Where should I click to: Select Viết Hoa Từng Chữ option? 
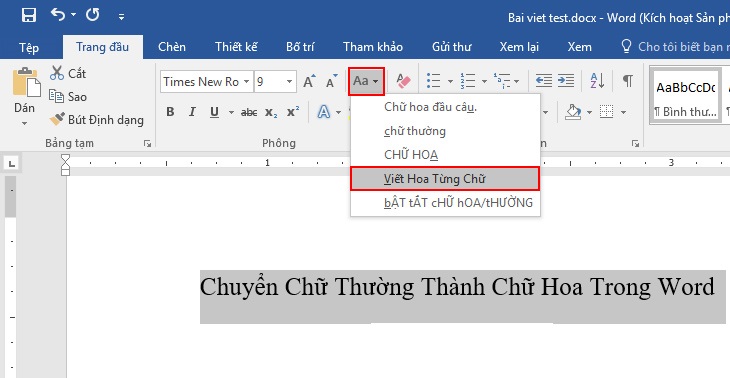pos(445,179)
